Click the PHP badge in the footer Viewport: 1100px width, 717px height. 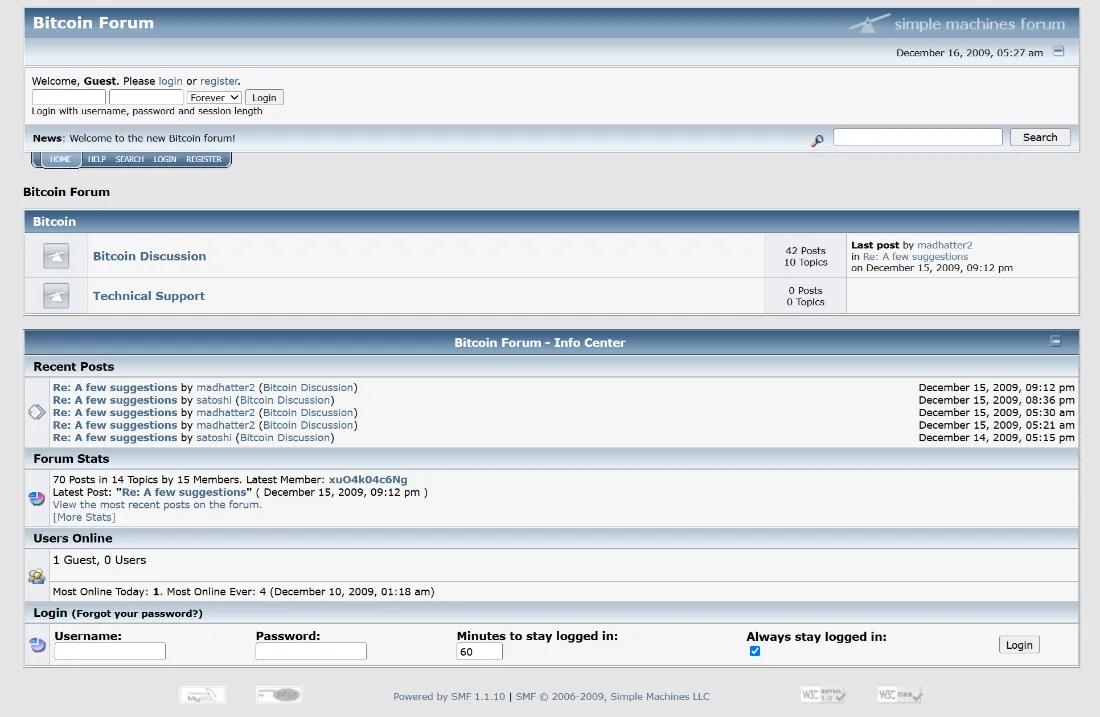coord(279,695)
